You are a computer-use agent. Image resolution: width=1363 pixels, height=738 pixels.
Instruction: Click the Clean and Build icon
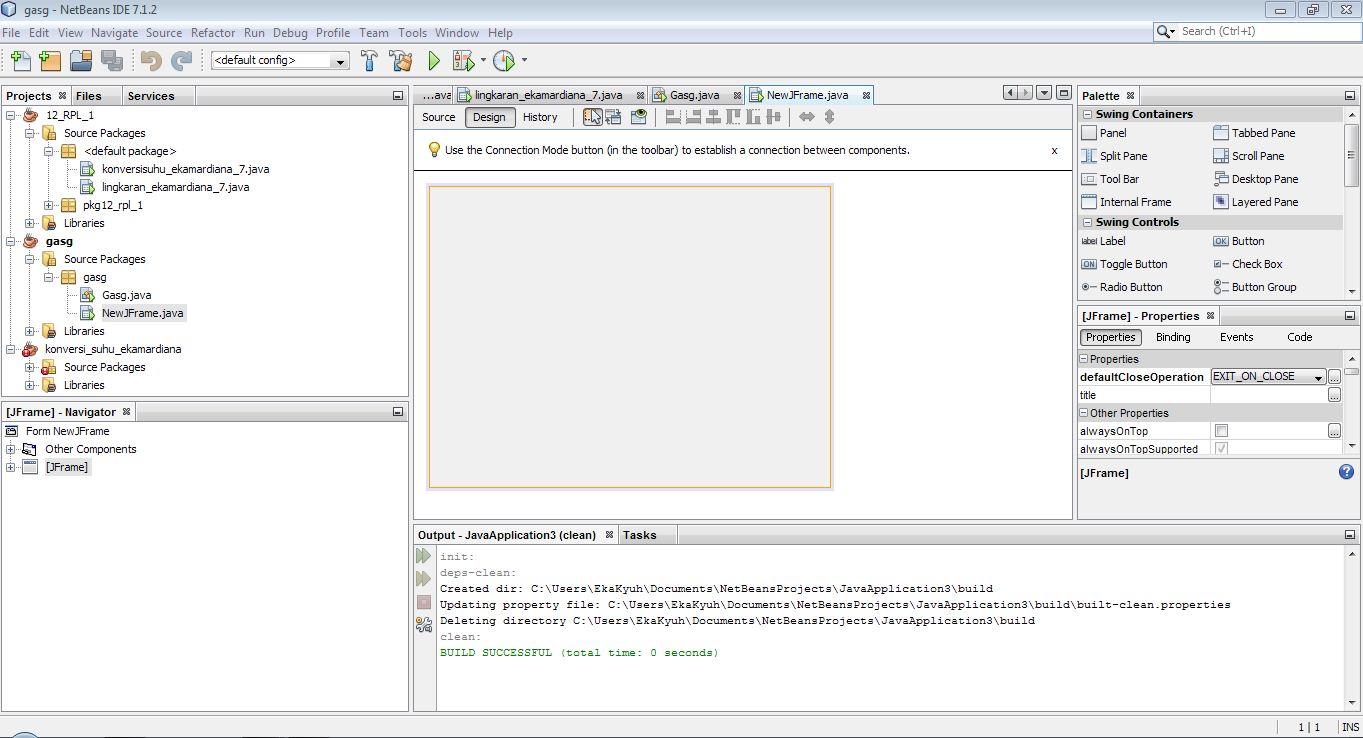point(401,61)
